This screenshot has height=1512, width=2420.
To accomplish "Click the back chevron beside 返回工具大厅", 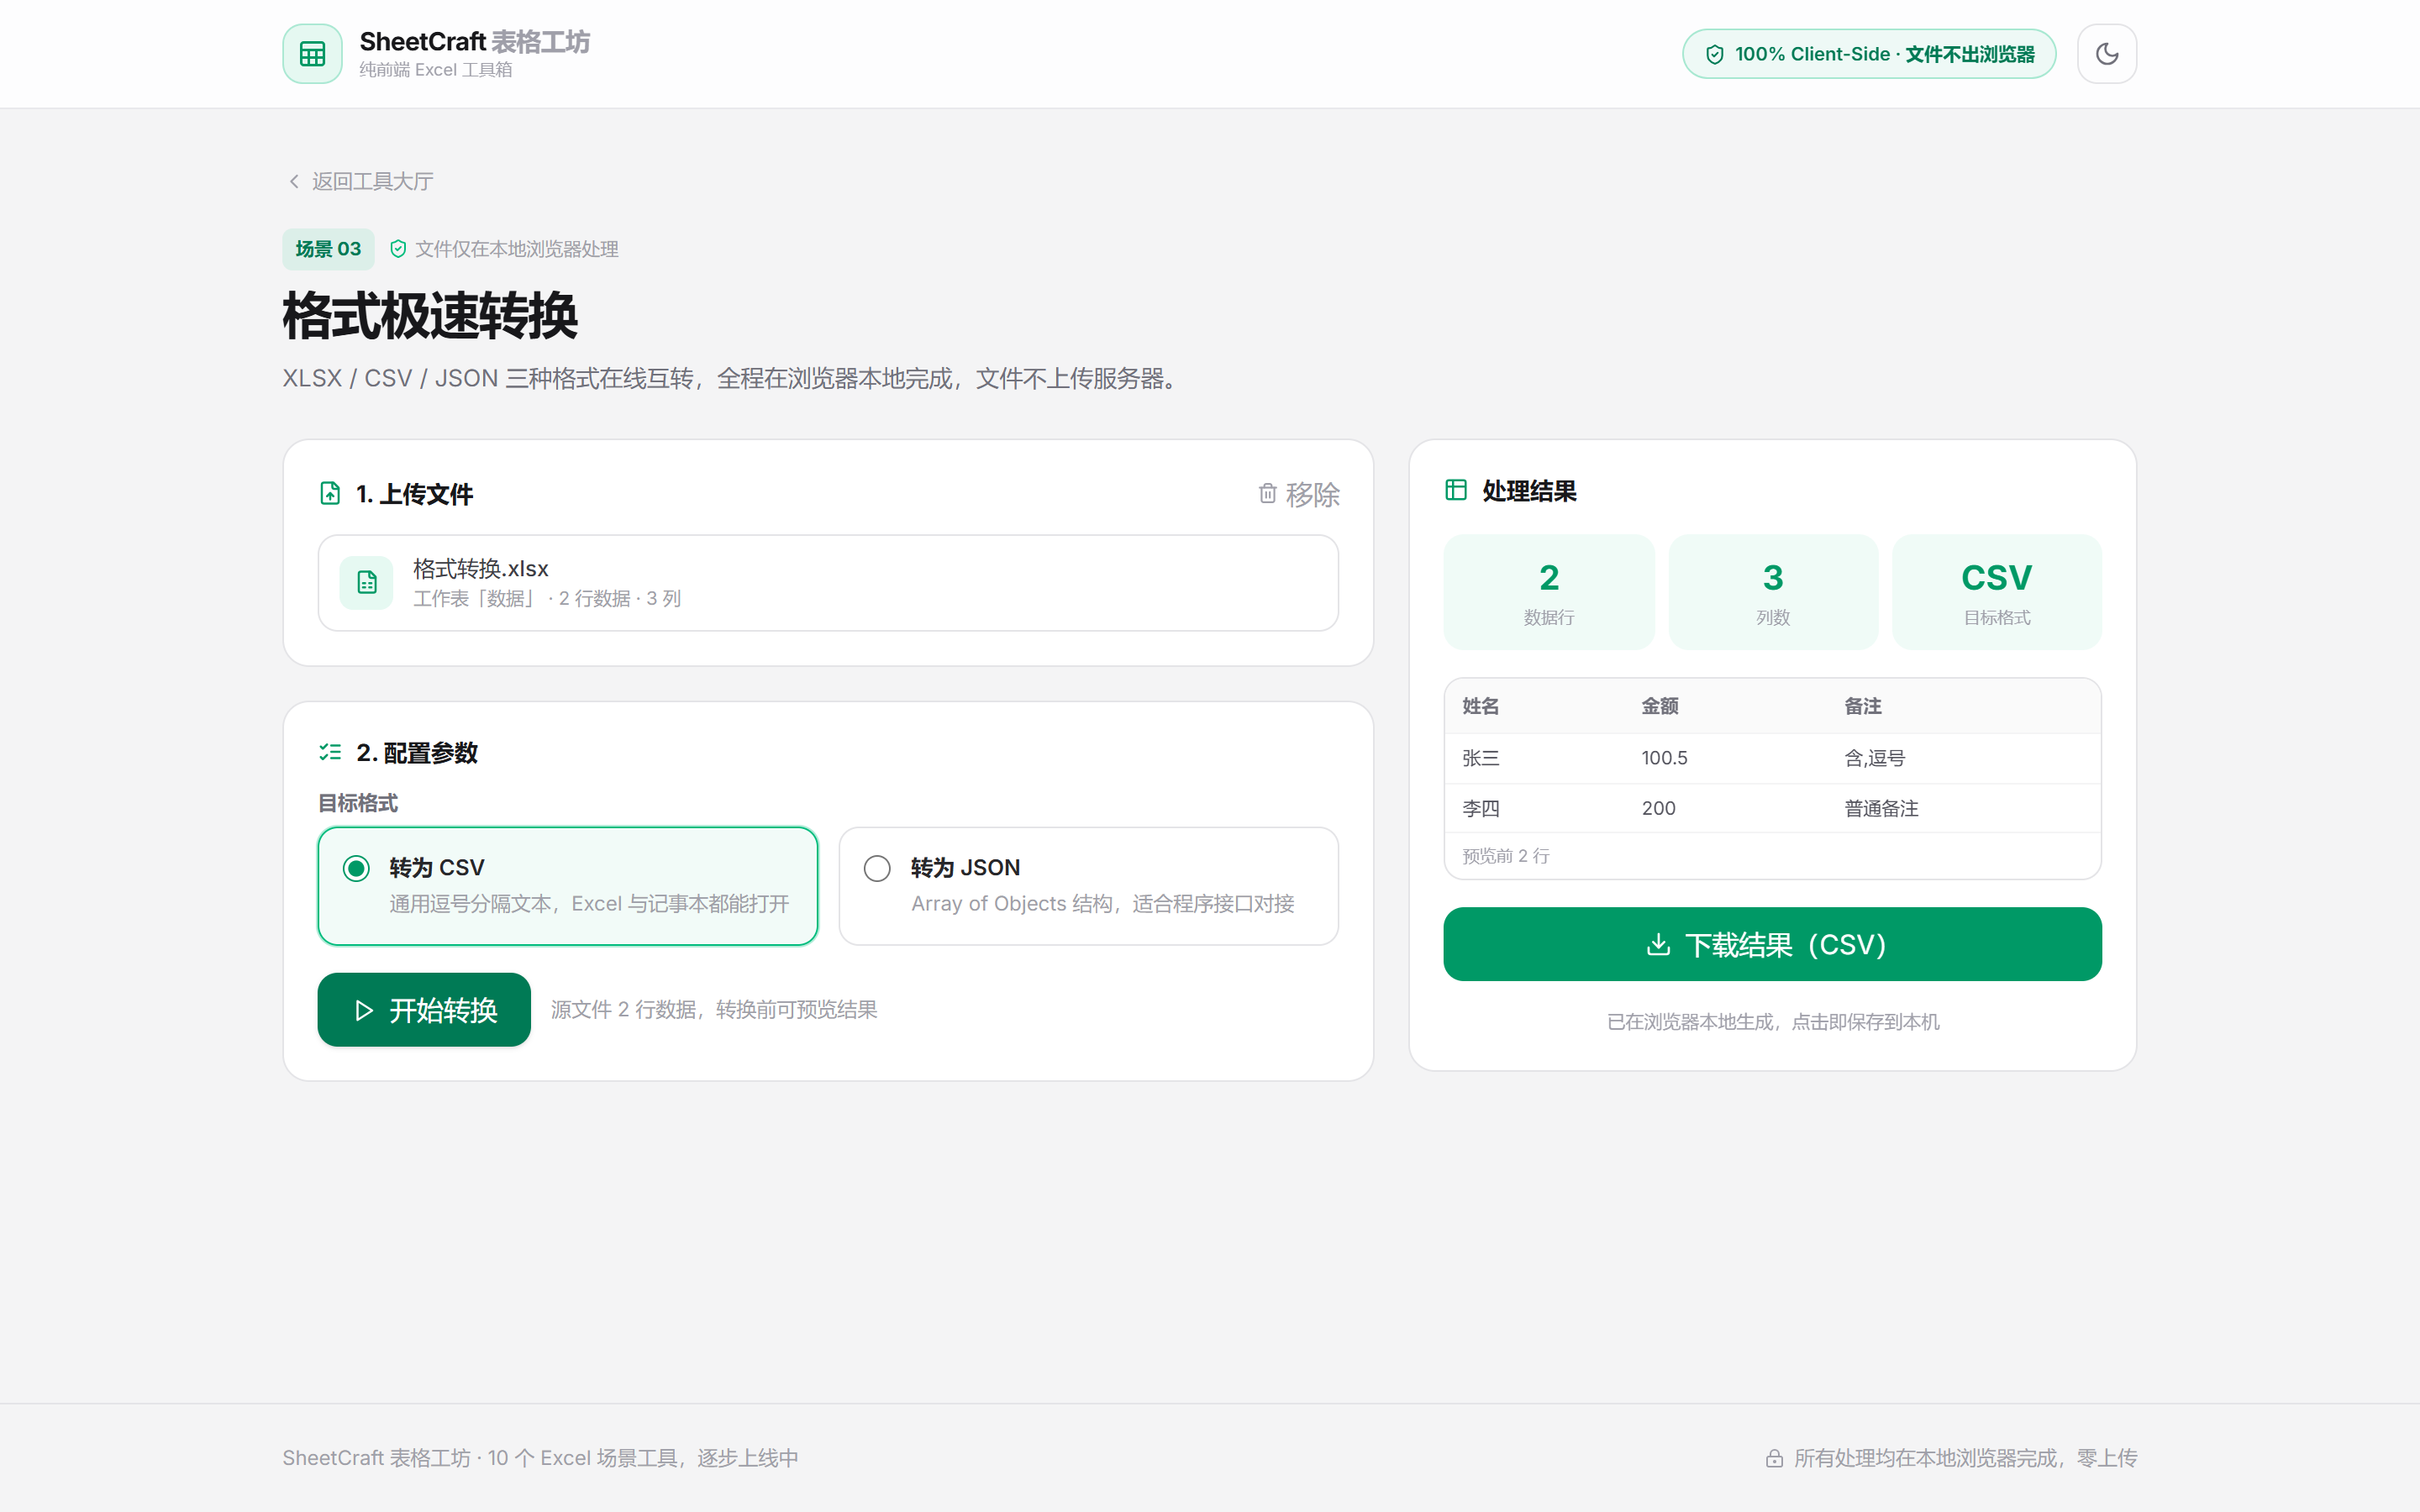I will 294,181.
